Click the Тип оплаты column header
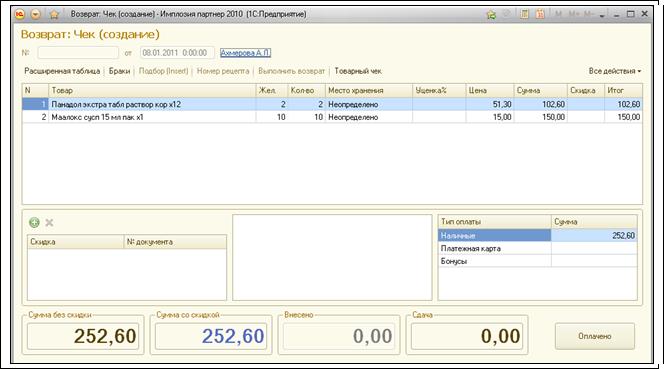 pos(495,222)
